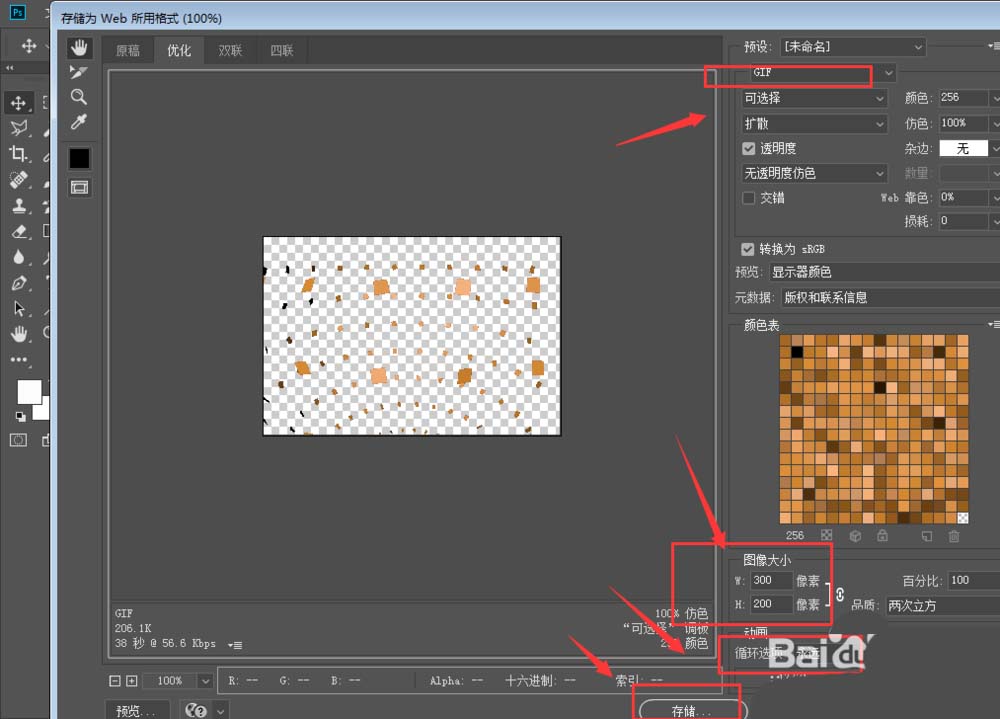Viewport: 1000px width, 719px height.
Task: Open the 可选择 color reduction dropdown
Action: (814, 98)
